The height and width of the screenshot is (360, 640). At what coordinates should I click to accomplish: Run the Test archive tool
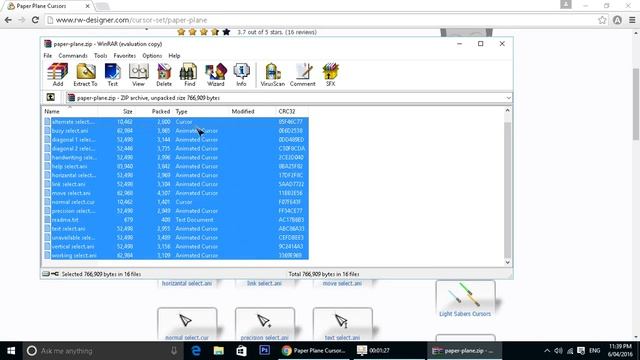(113, 75)
